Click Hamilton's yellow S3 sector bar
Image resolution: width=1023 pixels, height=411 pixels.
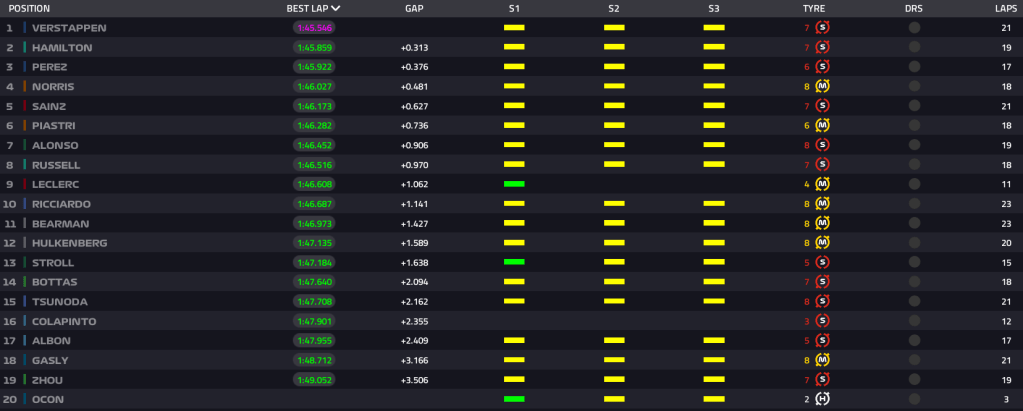714,47
